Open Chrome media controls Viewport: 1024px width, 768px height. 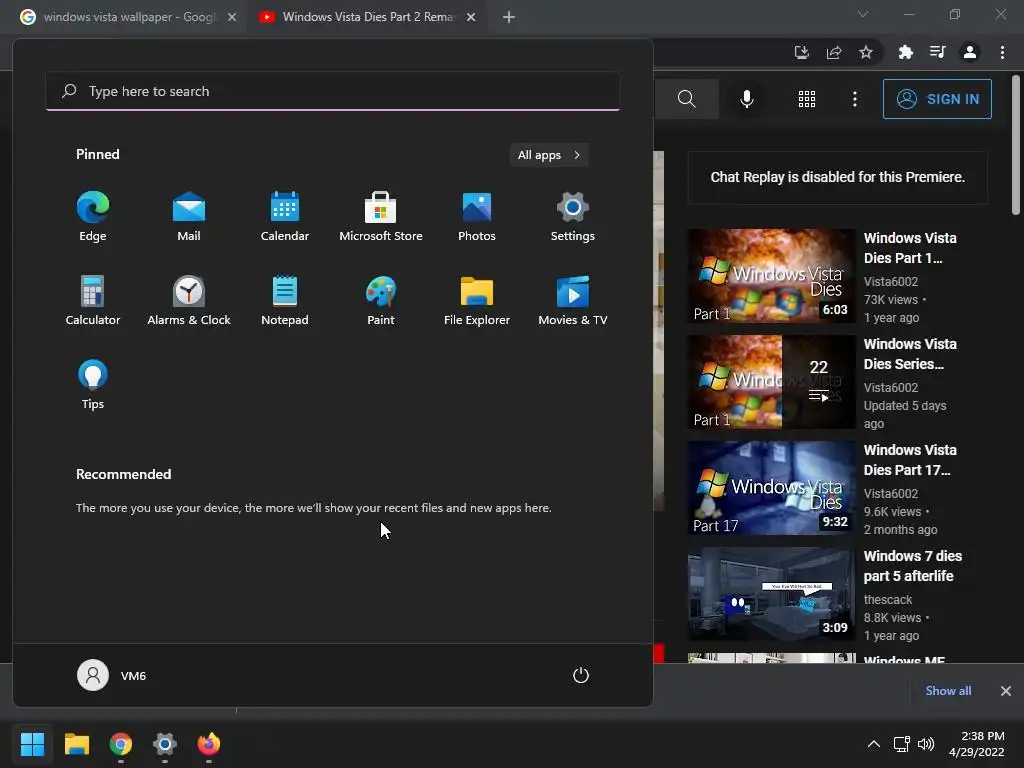(x=937, y=52)
